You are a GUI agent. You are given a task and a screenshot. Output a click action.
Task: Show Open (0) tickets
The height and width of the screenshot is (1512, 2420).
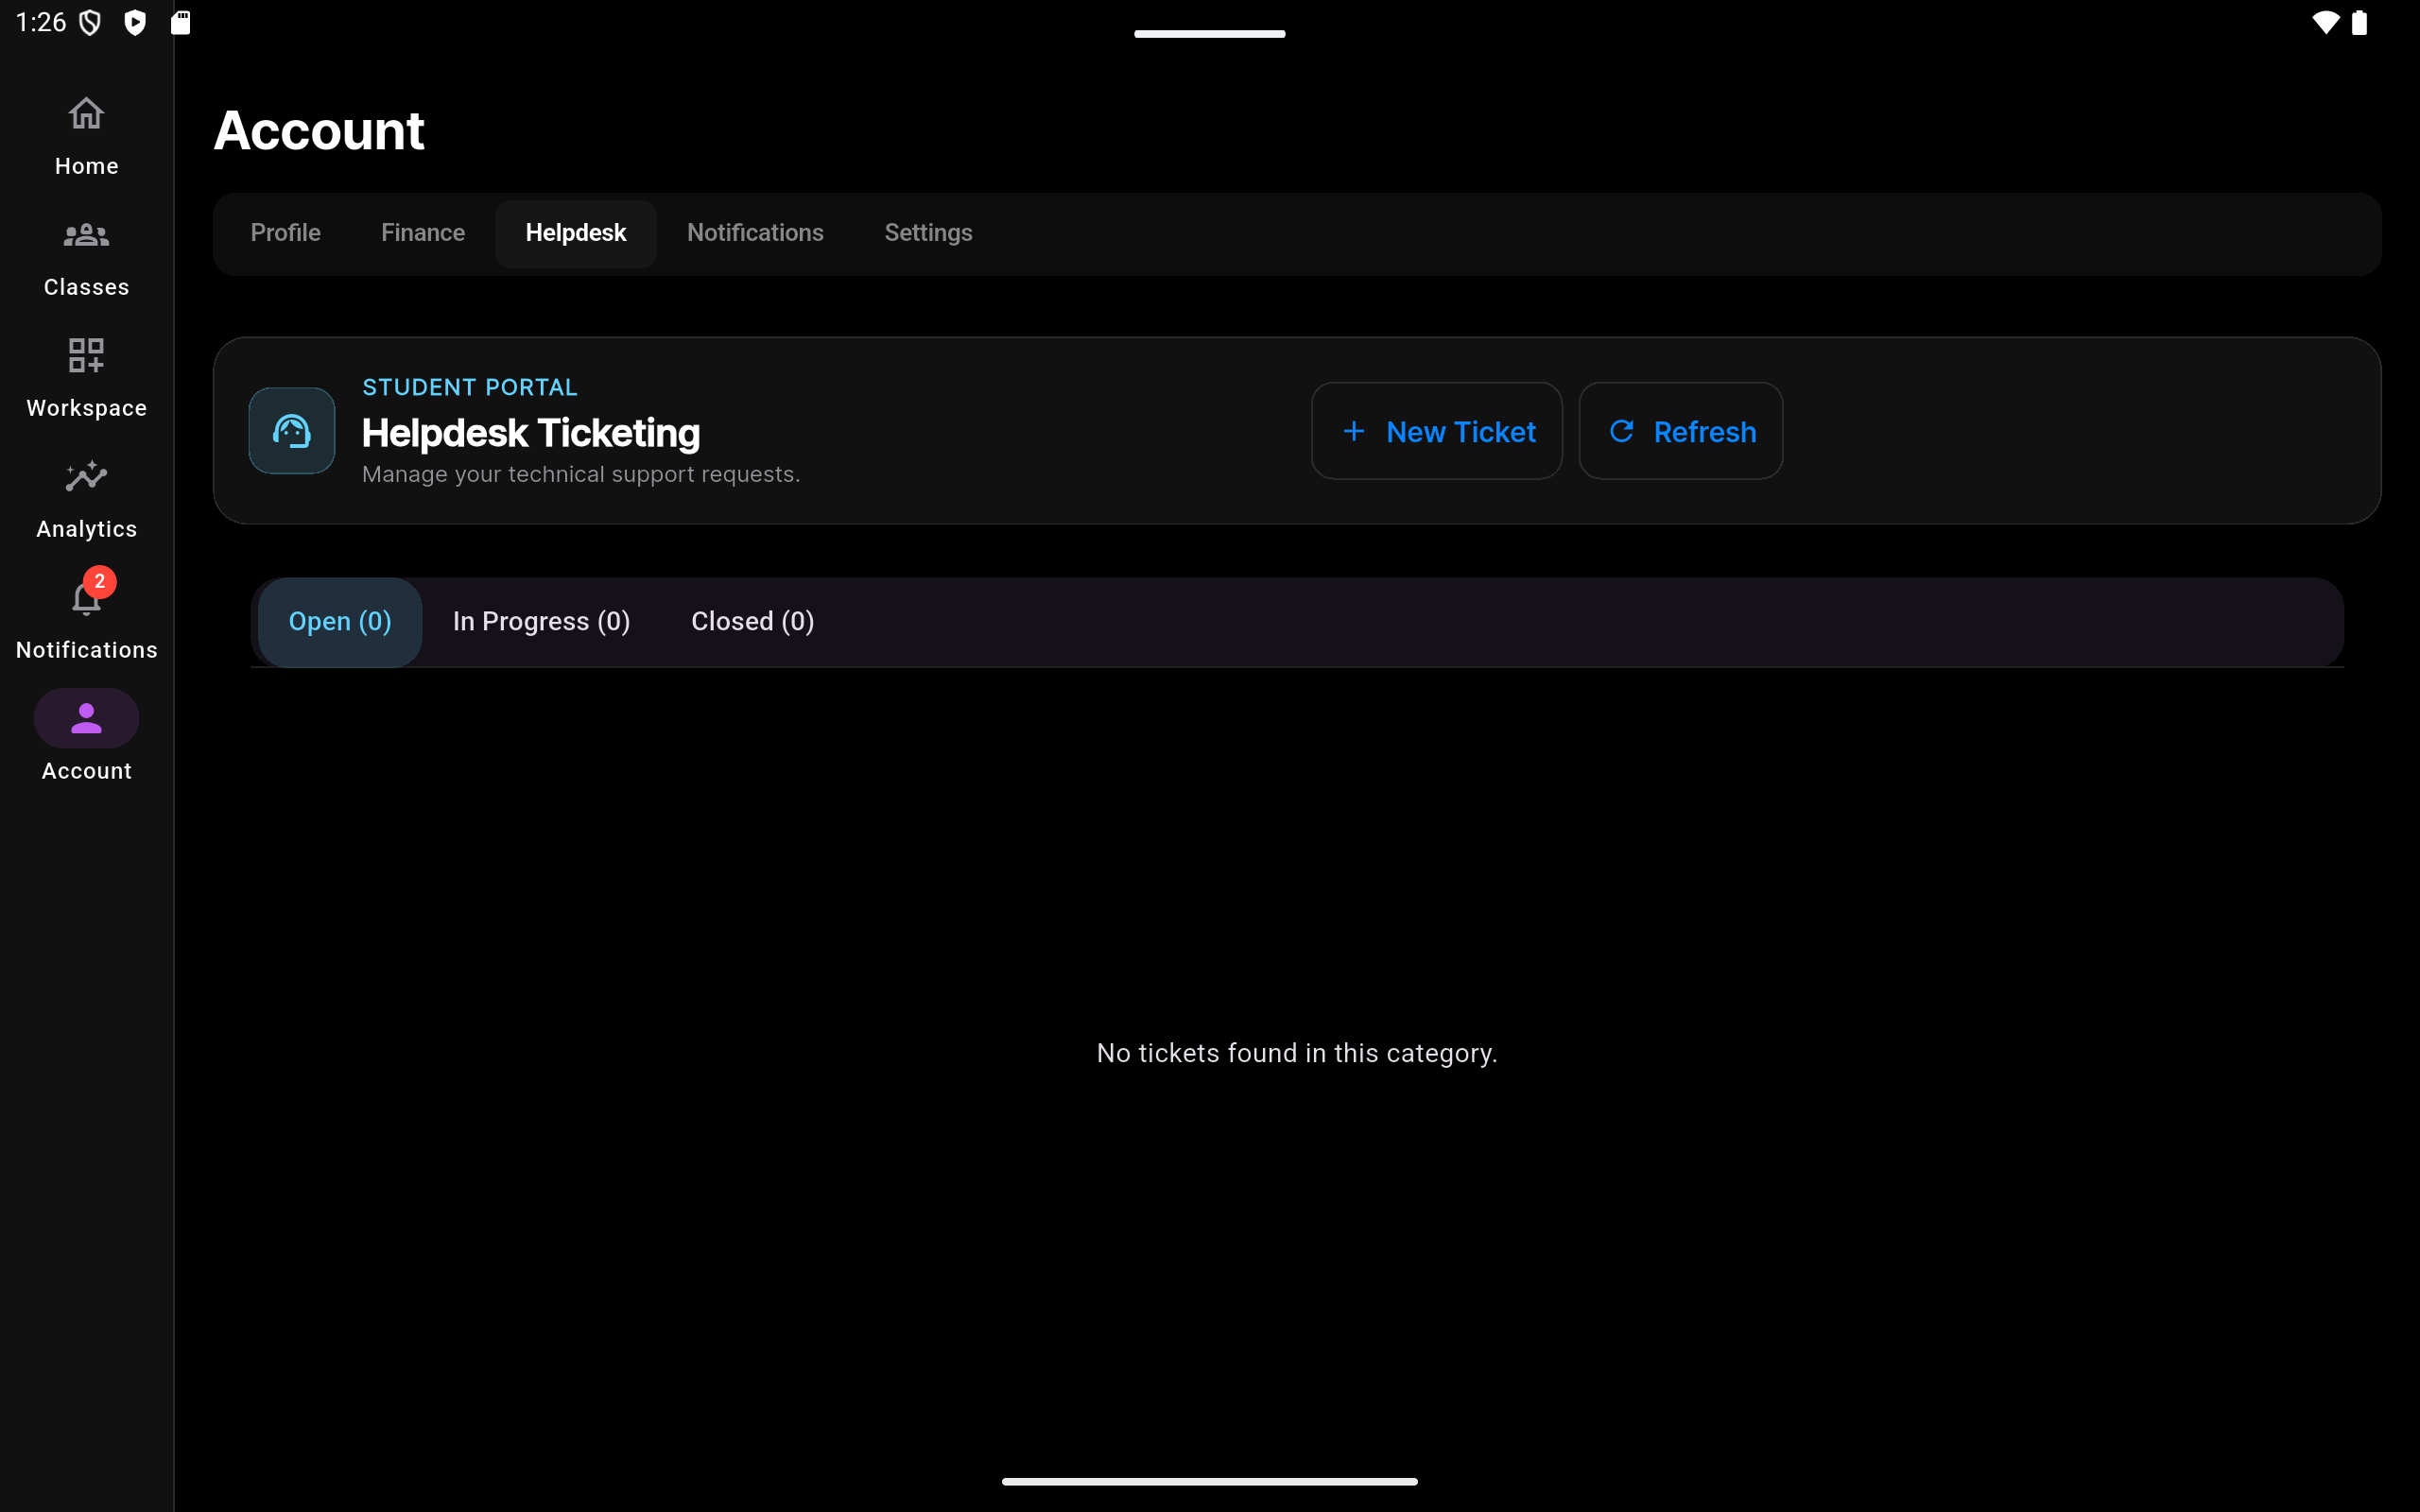(340, 622)
